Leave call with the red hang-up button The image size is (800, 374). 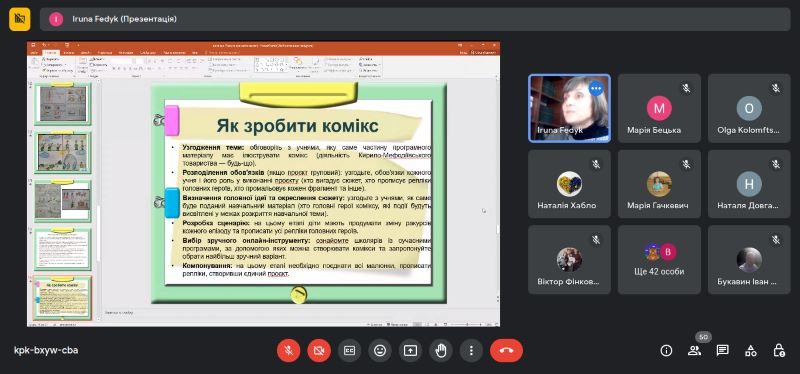point(506,351)
